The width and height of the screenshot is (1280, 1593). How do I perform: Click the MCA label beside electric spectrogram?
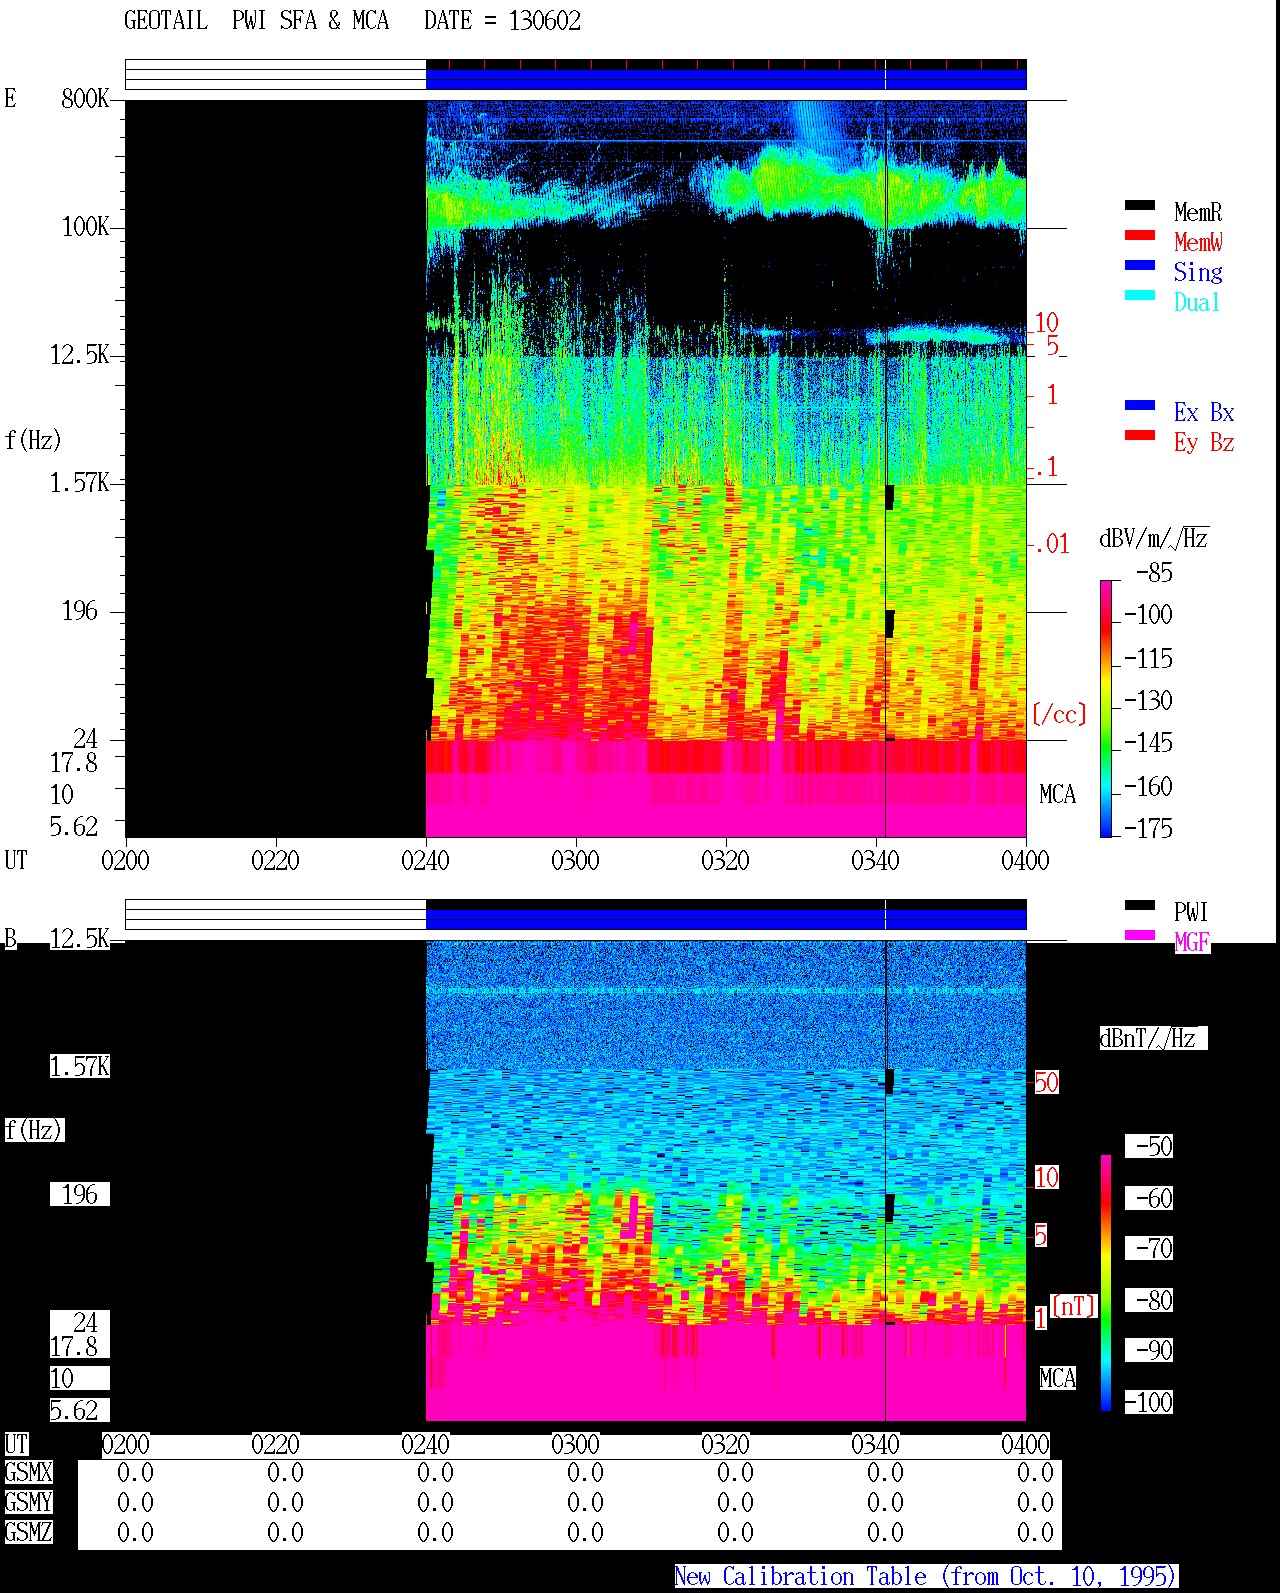[x=1057, y=795]
